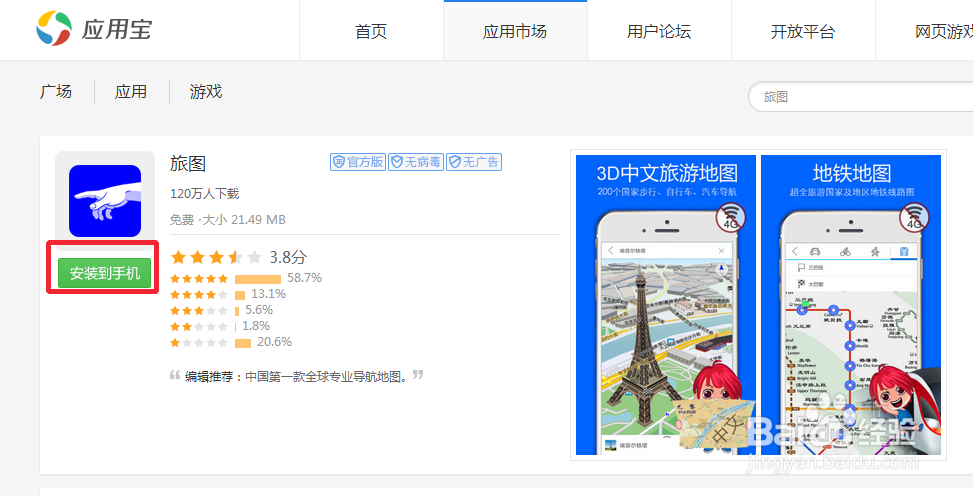Click the five-star 58.7% rating bar

click(258, 279)
